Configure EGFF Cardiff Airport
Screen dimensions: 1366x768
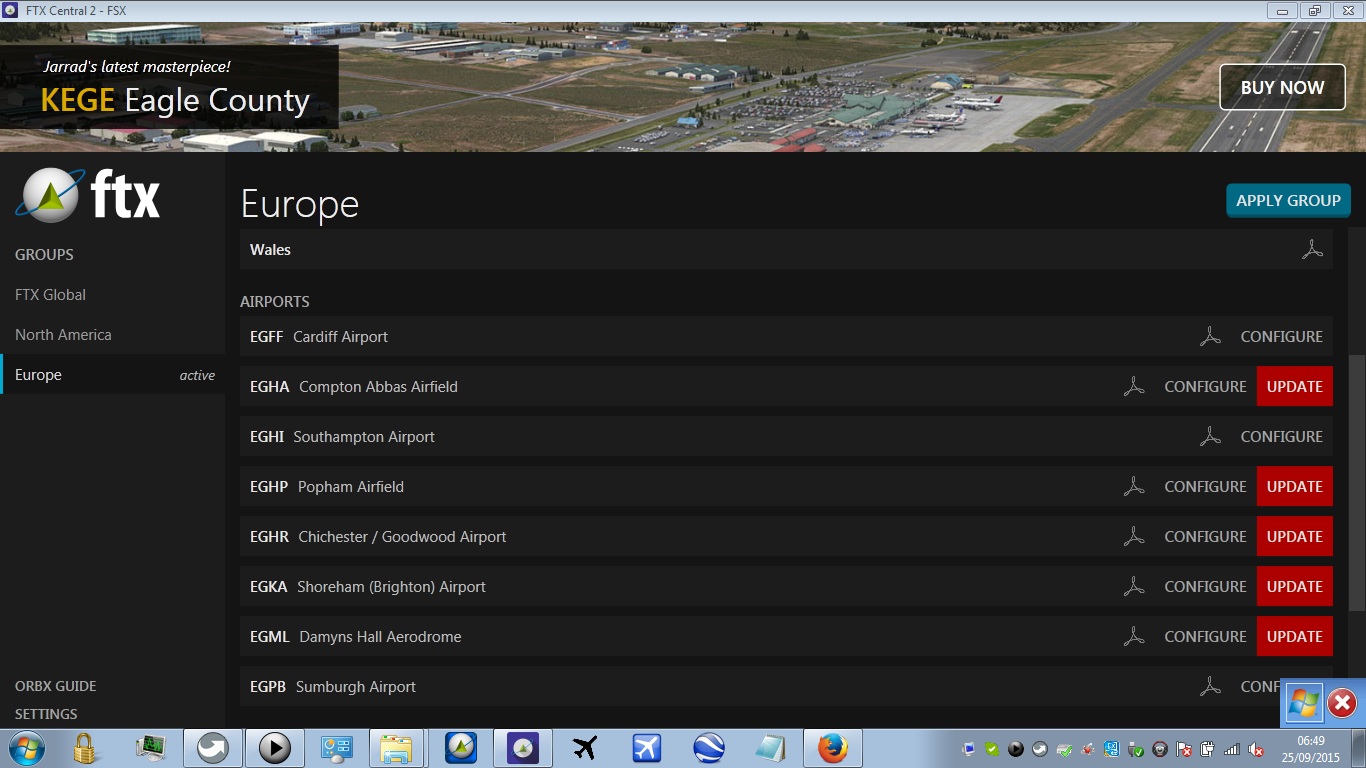(1281, 337)
